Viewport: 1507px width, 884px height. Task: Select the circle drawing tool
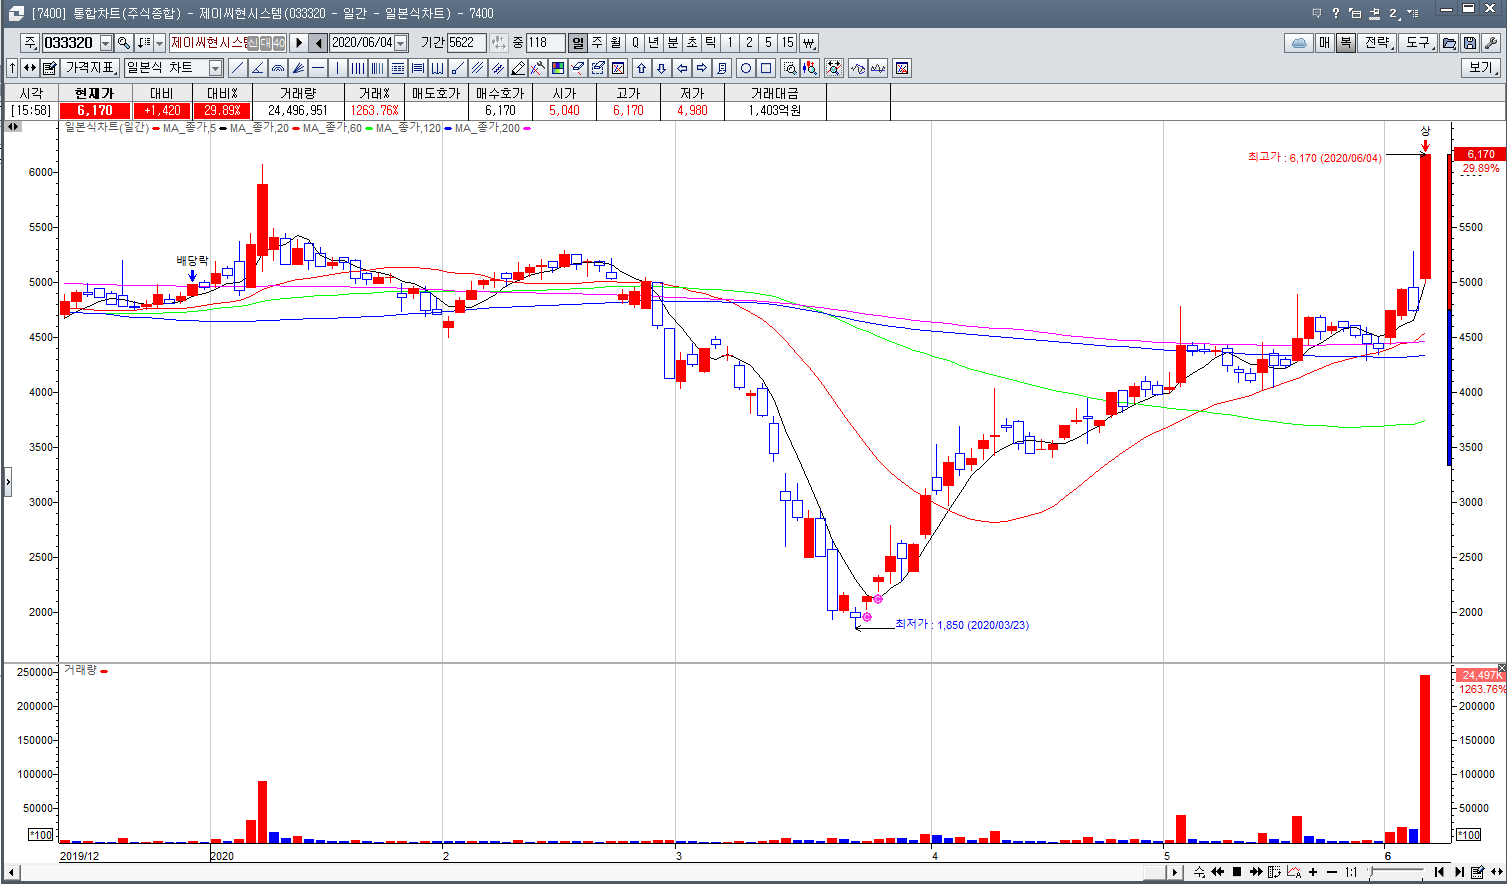point(745,68)
